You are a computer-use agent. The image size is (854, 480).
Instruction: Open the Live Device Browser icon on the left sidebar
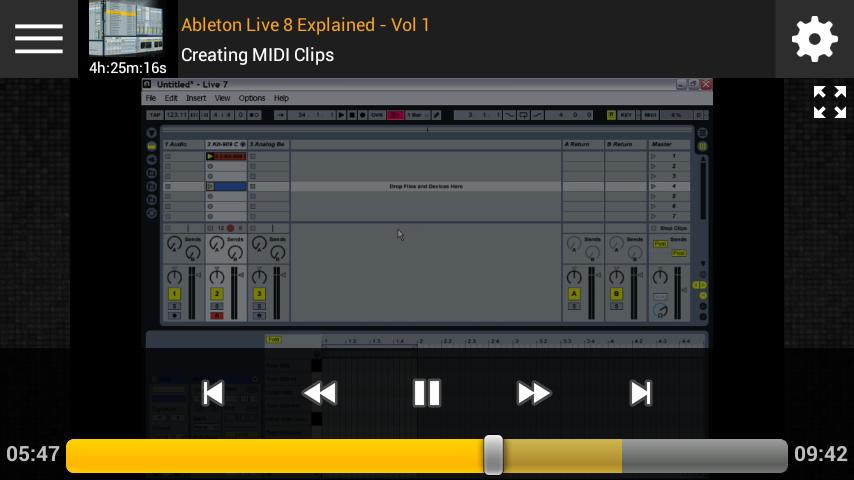(152, 146)
